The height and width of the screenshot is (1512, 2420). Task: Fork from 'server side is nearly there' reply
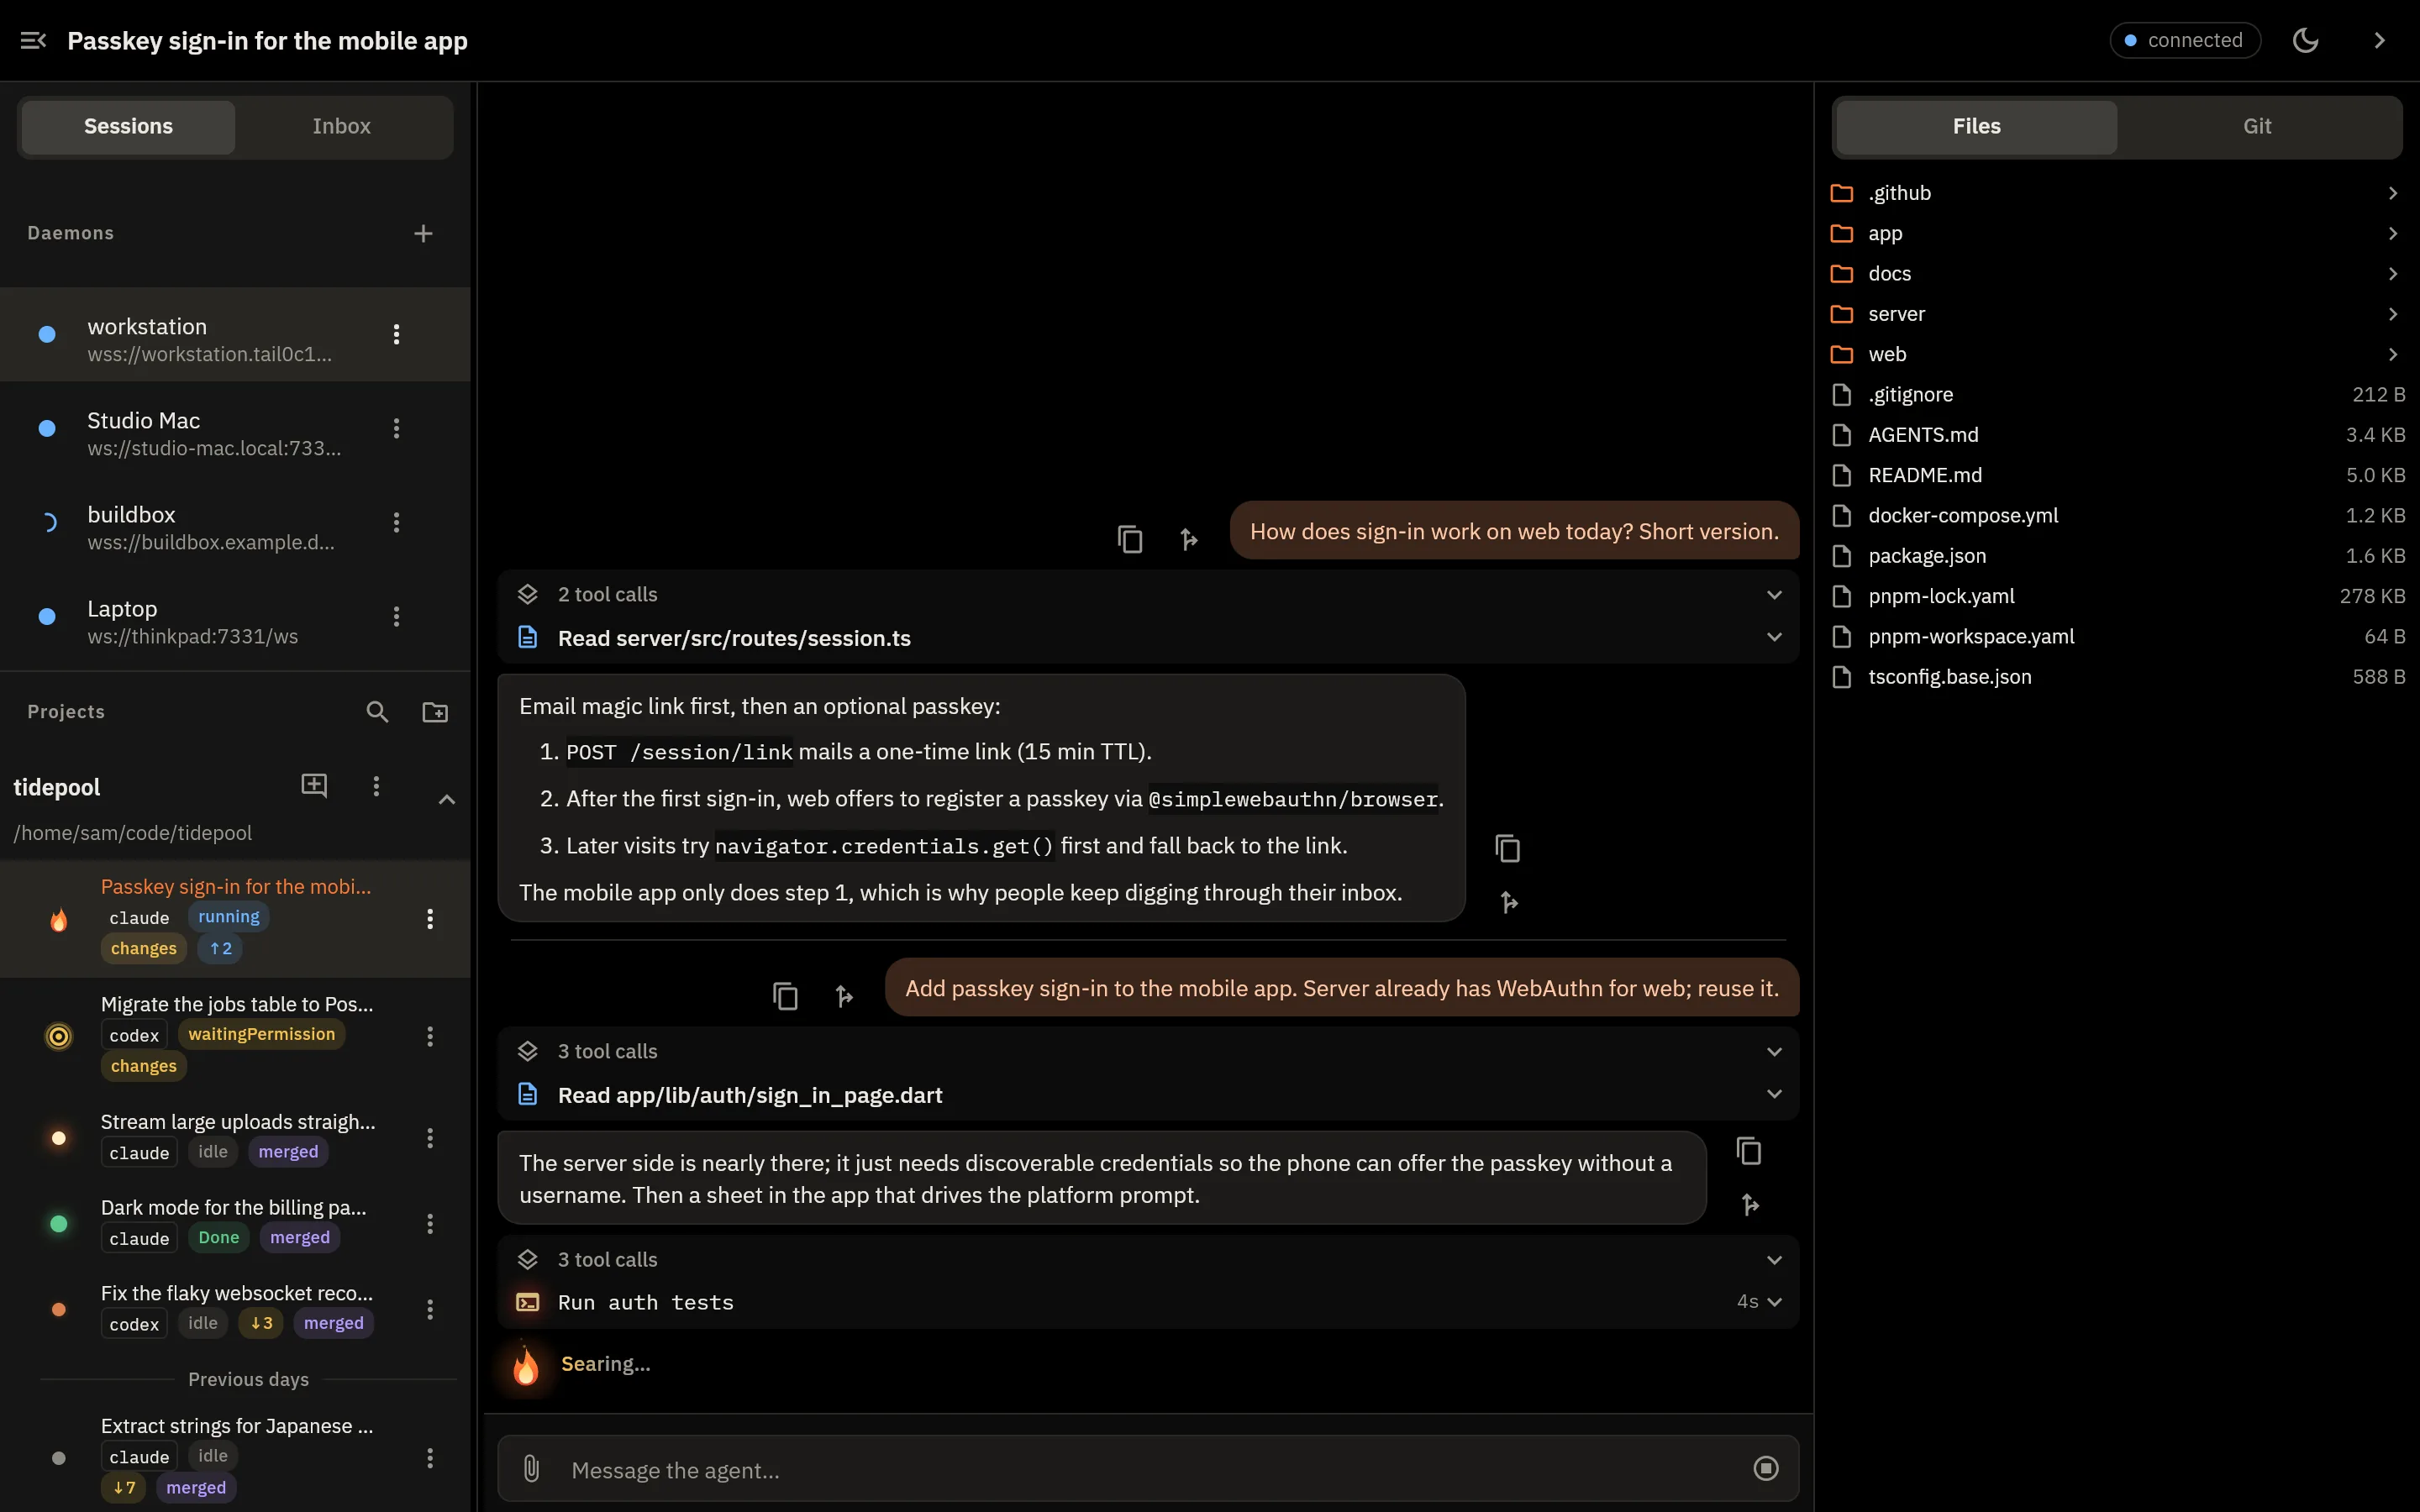tap(1749, 1204)
